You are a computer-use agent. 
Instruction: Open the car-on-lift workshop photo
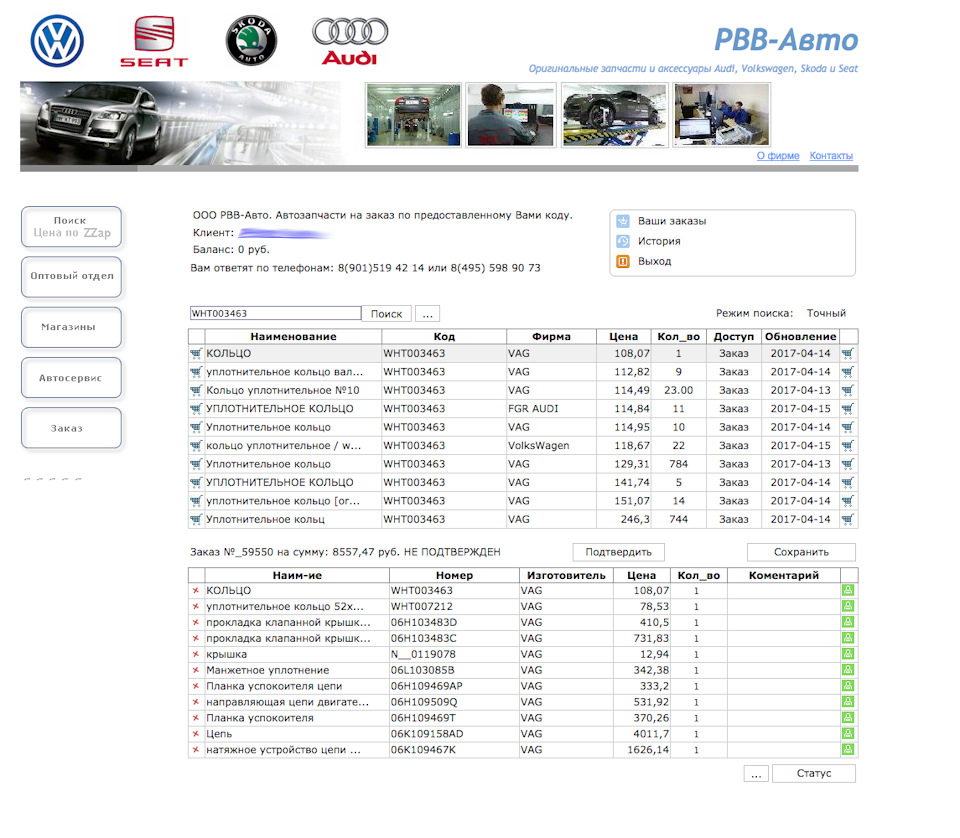coord(413,115)
